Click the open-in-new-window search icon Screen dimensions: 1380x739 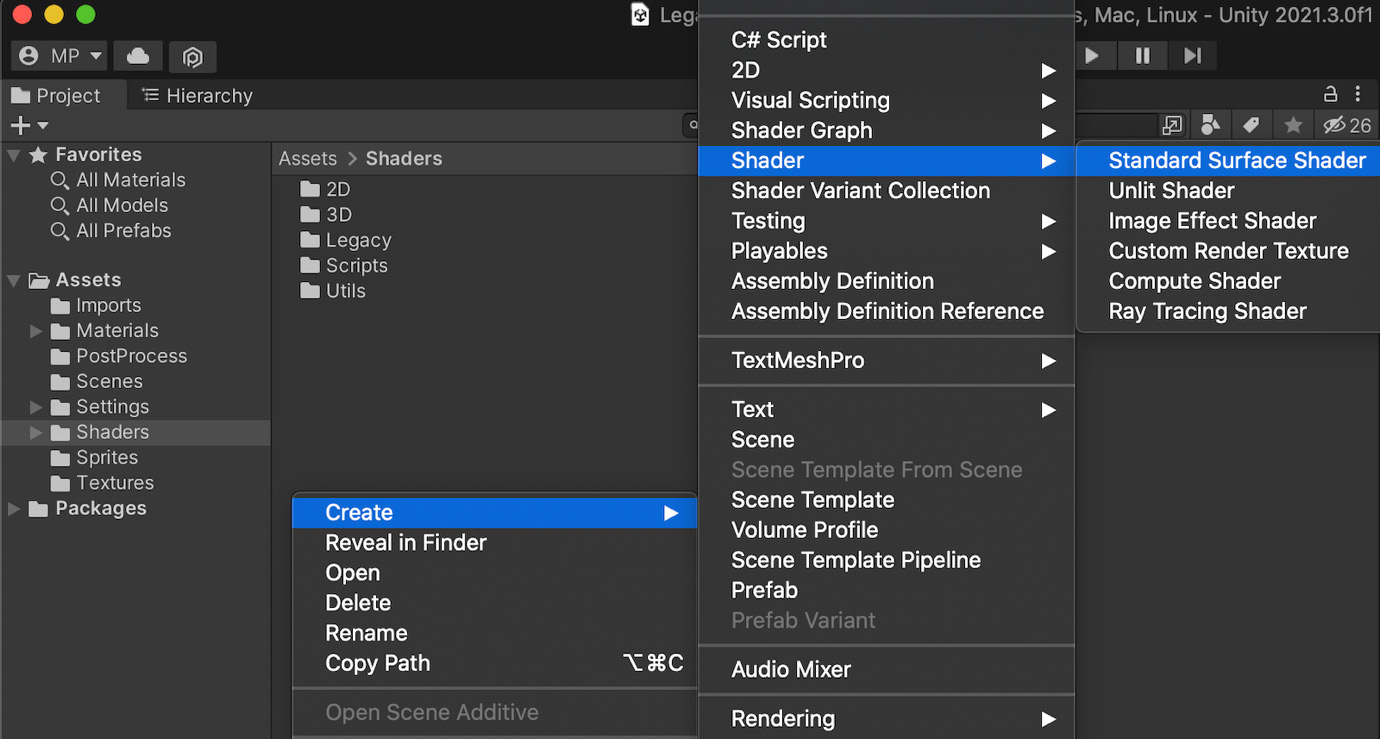tap(1172, 125)
